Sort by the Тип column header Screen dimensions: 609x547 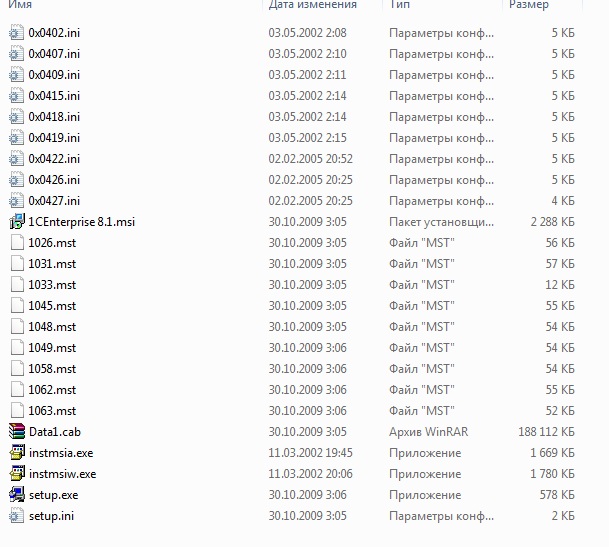pos(399,5)
